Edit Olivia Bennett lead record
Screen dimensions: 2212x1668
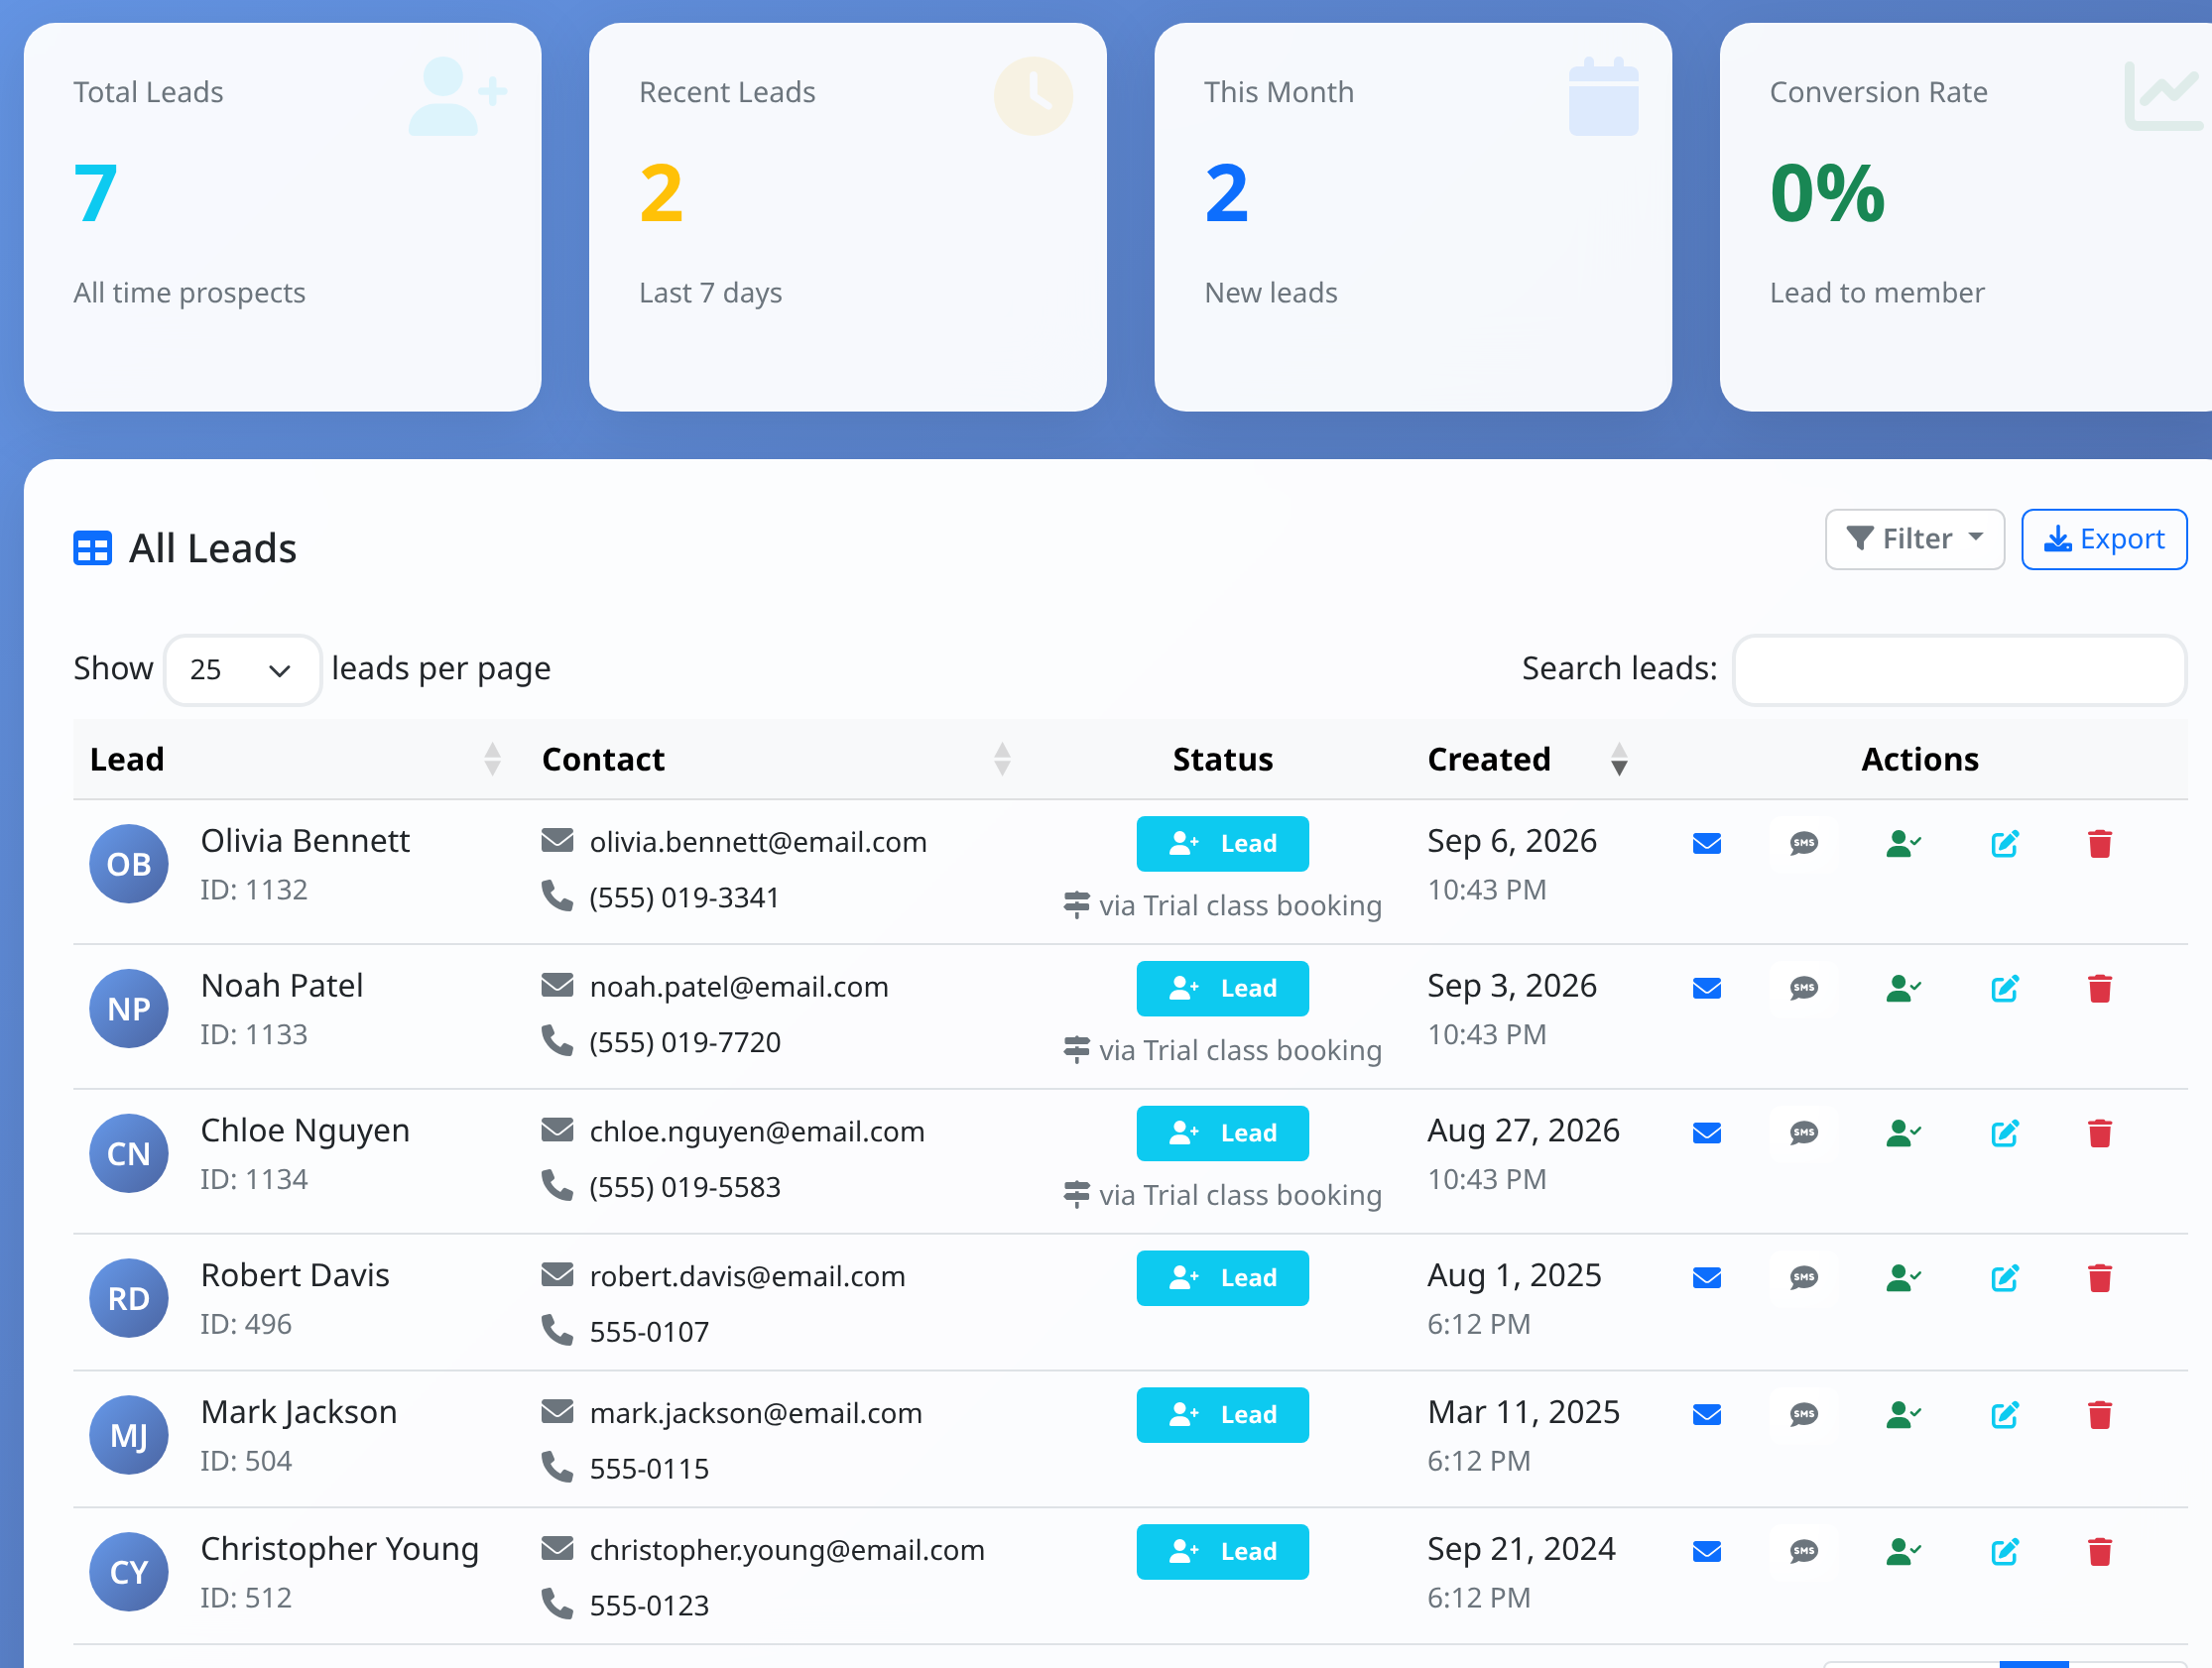[x=2005, y=844]
